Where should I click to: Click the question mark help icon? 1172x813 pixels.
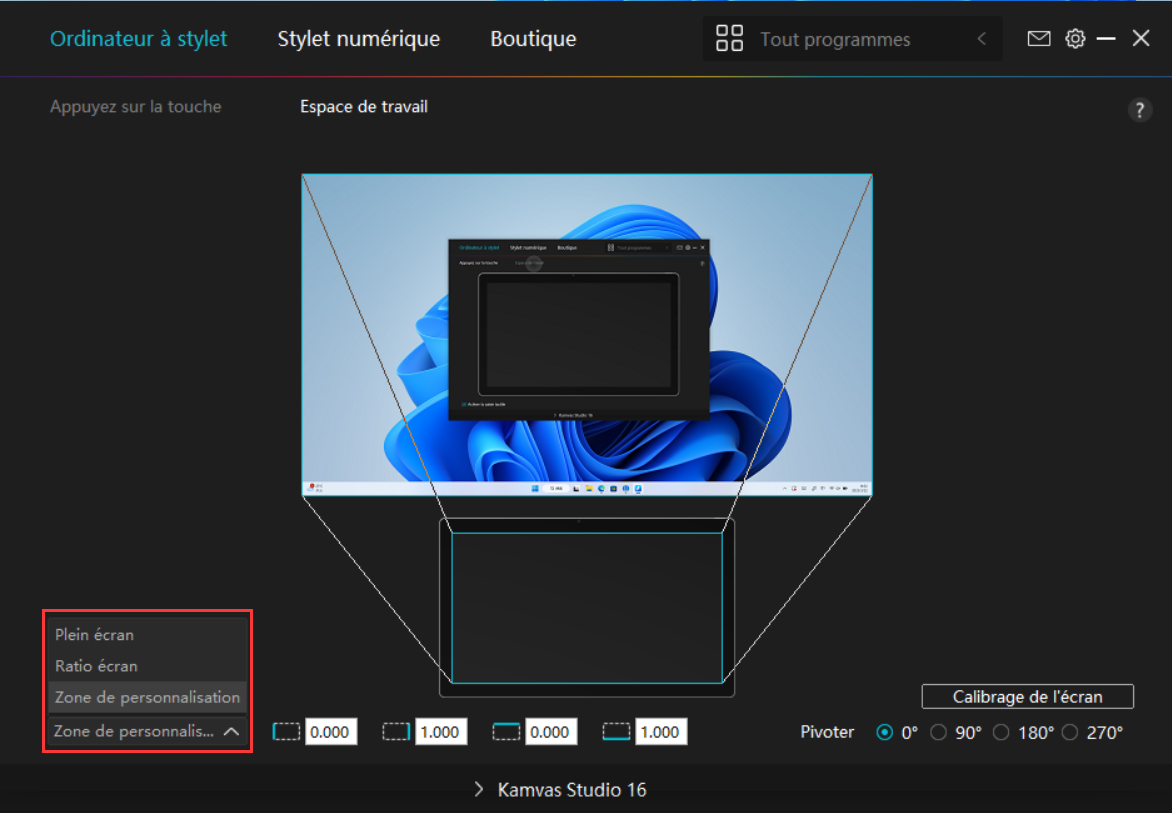(x=1140, y=110)
